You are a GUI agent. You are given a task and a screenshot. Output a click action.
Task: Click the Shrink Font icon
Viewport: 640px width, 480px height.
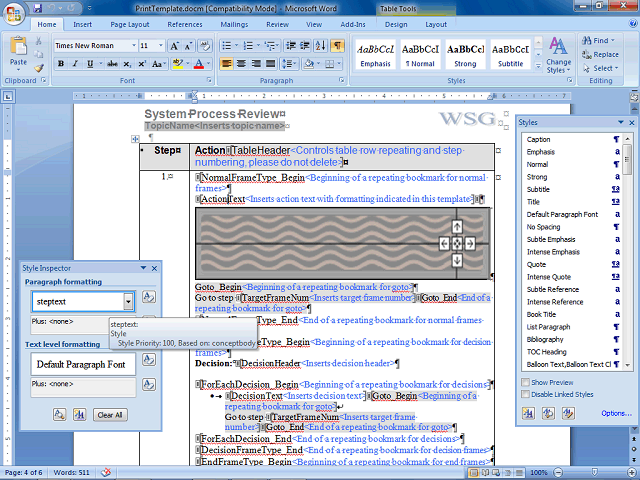[x=188, y=46]
